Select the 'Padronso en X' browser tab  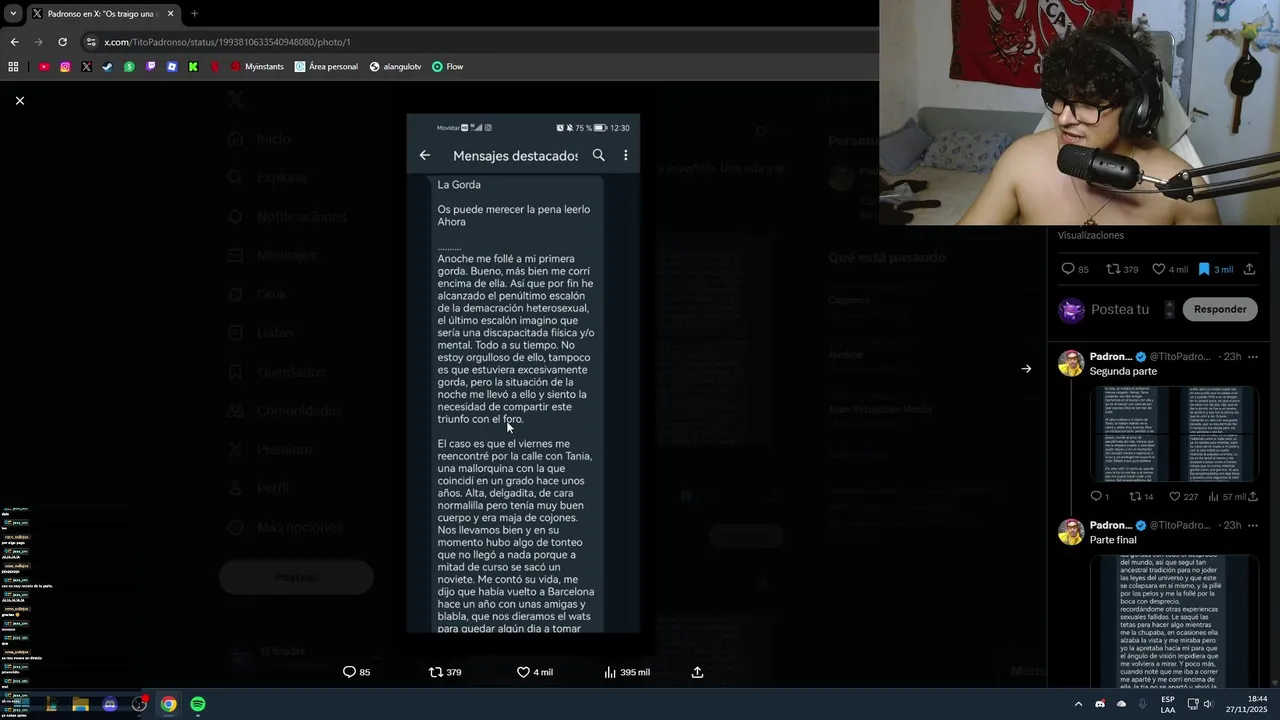click(x=102, y=13)
